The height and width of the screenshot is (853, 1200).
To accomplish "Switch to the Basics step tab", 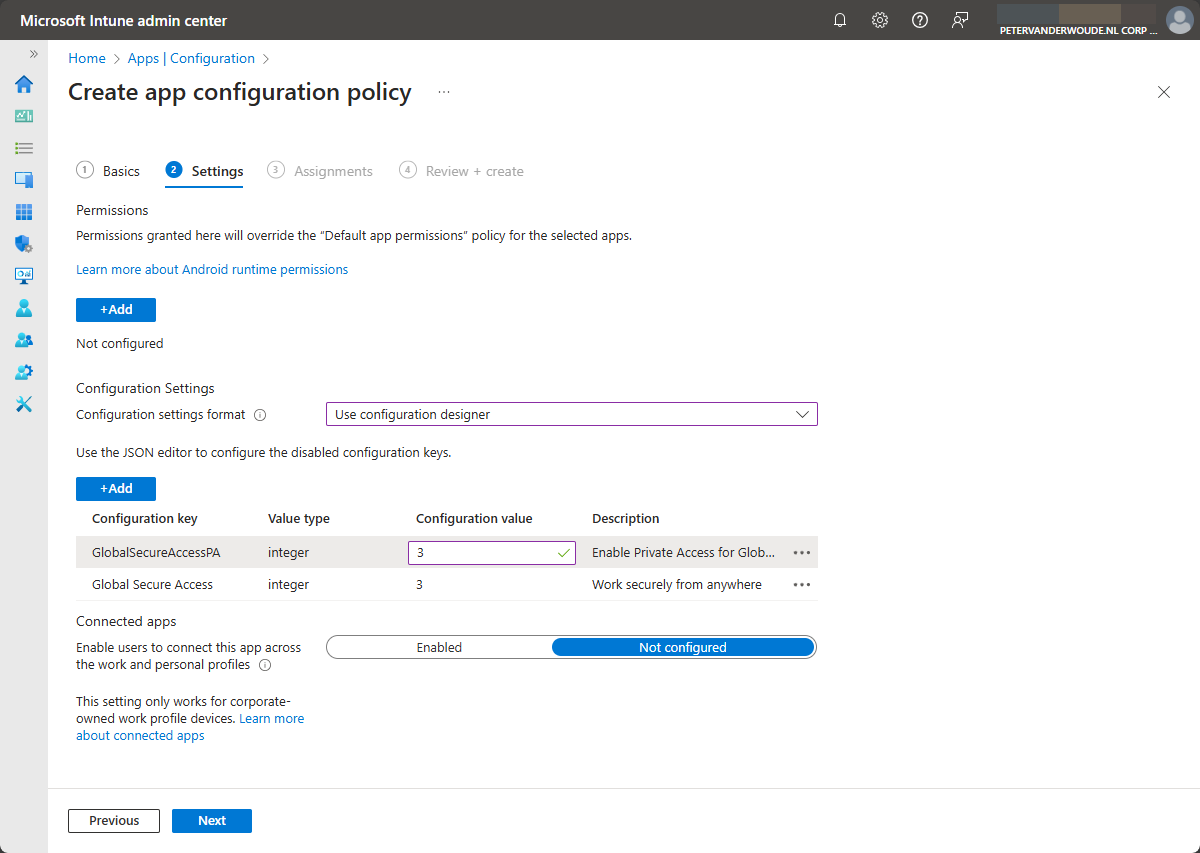I will 109,171.
